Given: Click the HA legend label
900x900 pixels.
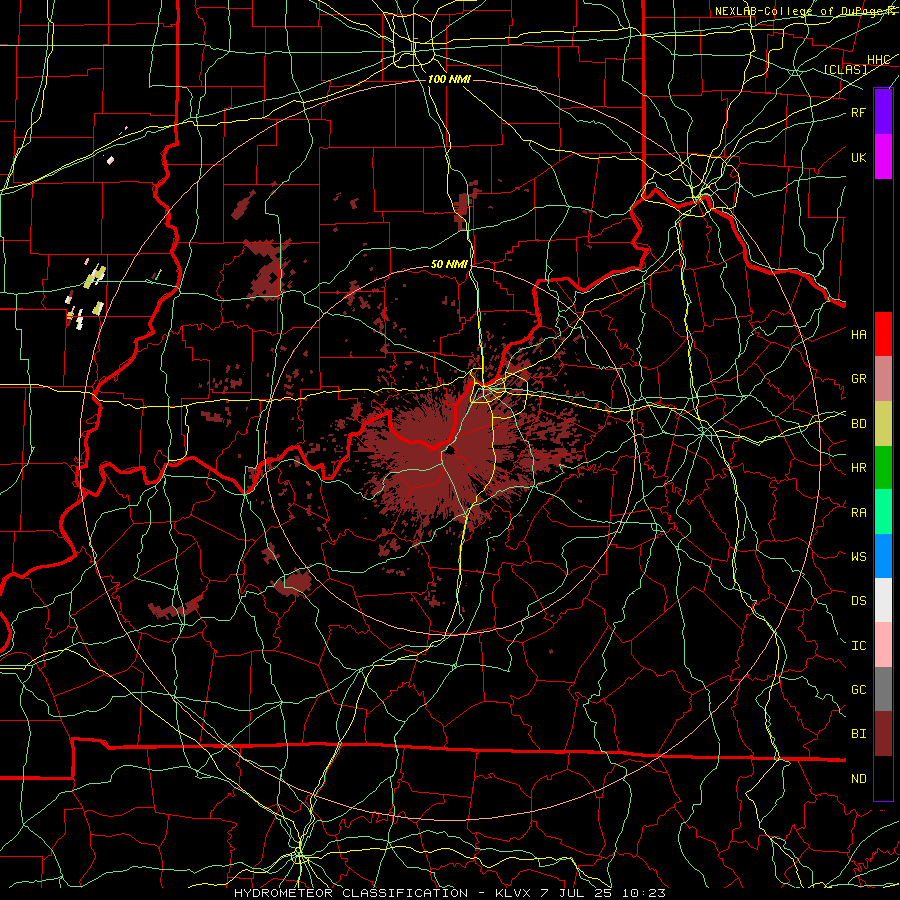Looking at the screenshot, I should [858, 334].
